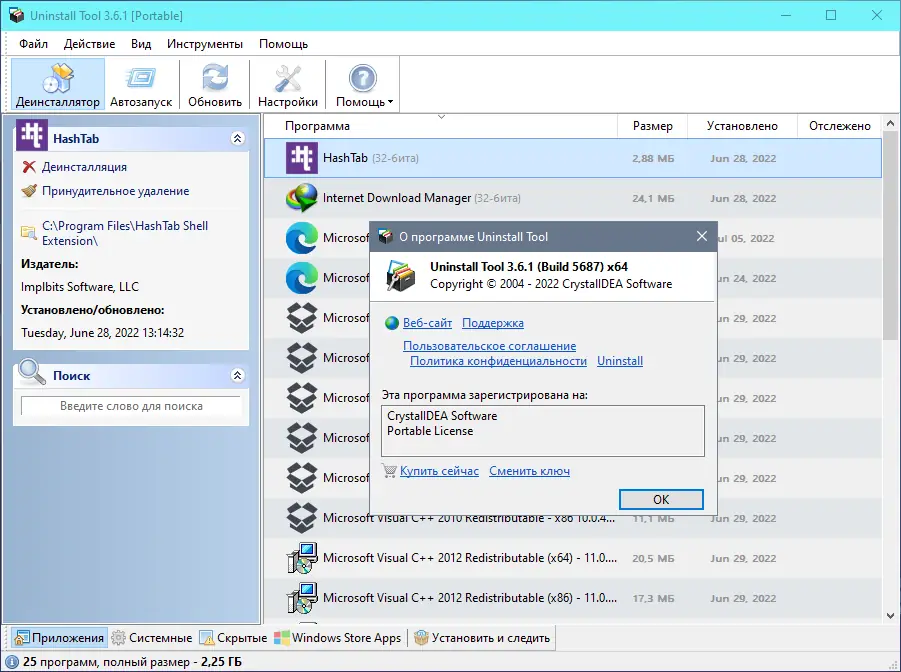Viewport: 901px width, 672px height.
Task: Select Visual C++ 2010 Redistributable x86 row
Action: 572,519
